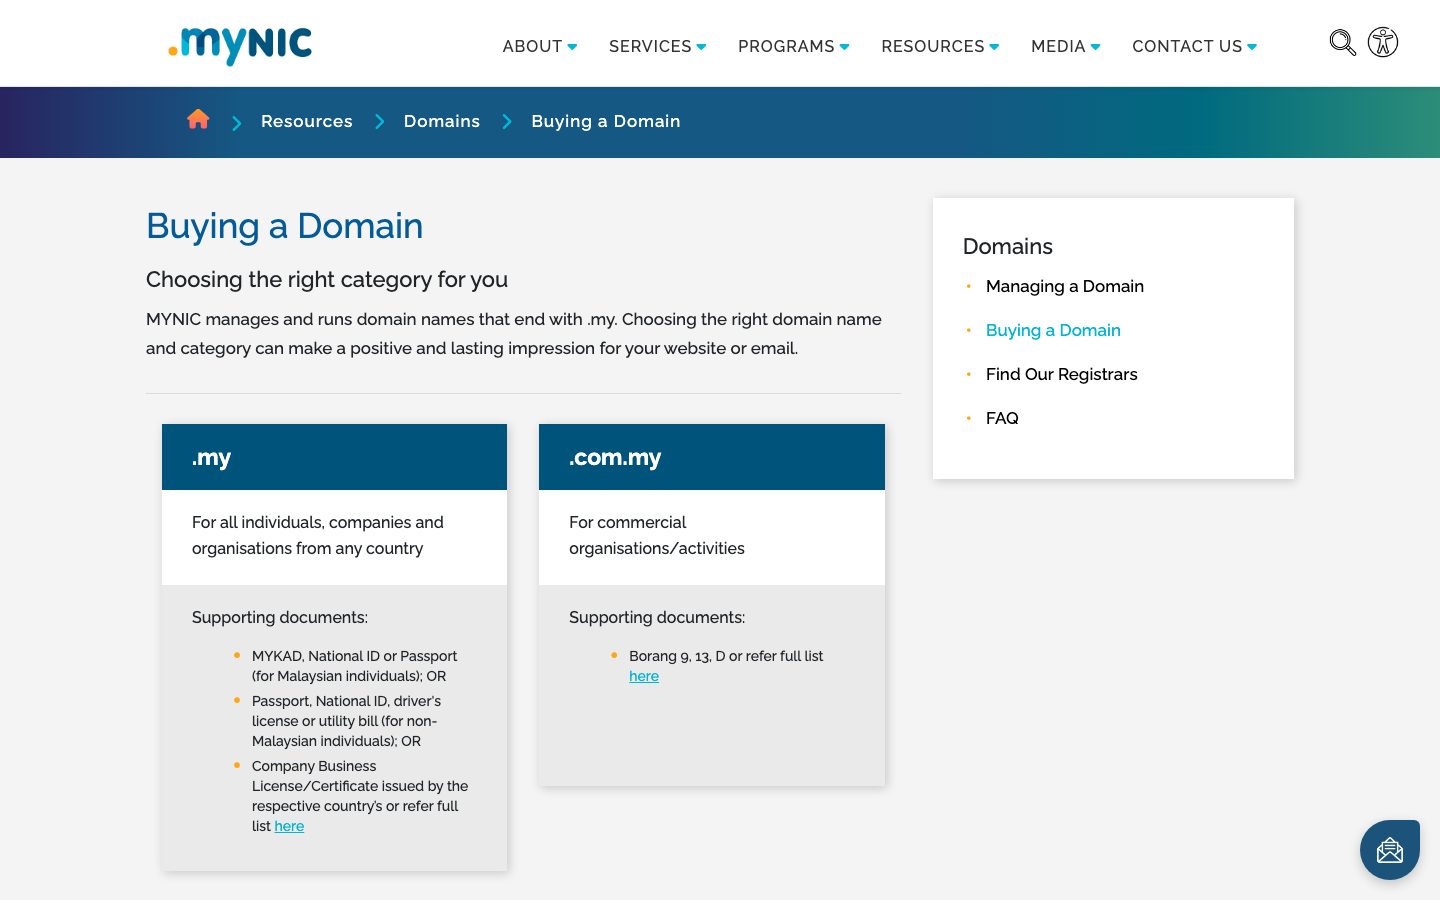
Task: Click the 'Buying a Domain' page heading
Action: click(x=285, y=226)
